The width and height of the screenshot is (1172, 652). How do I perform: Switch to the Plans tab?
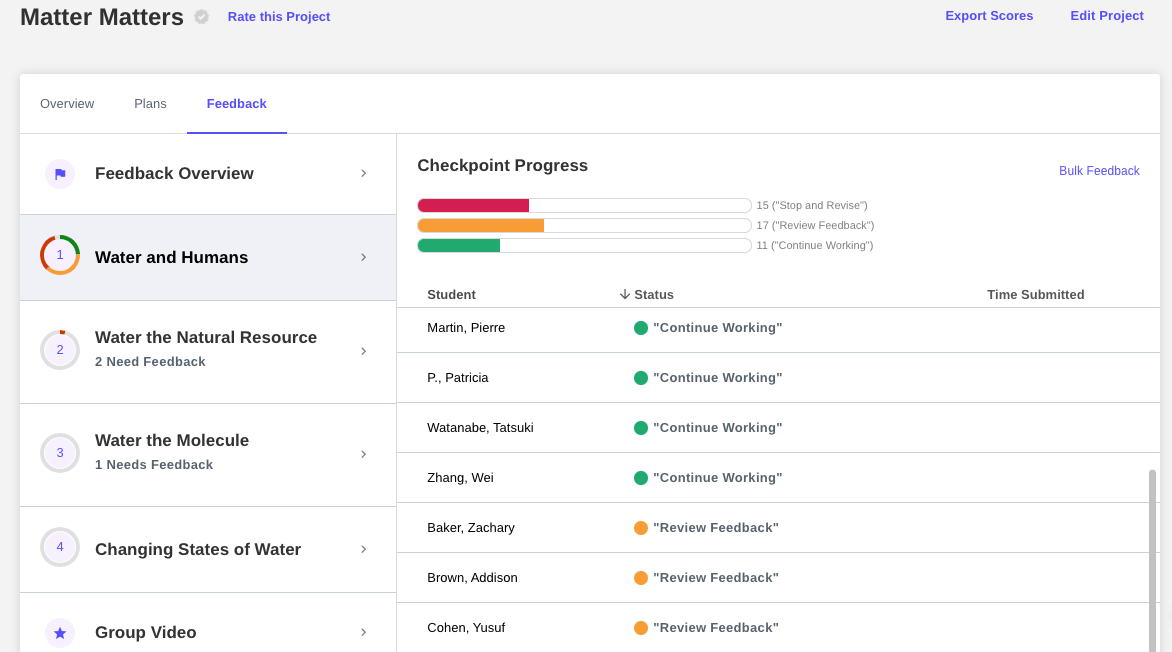click(150, 104)
